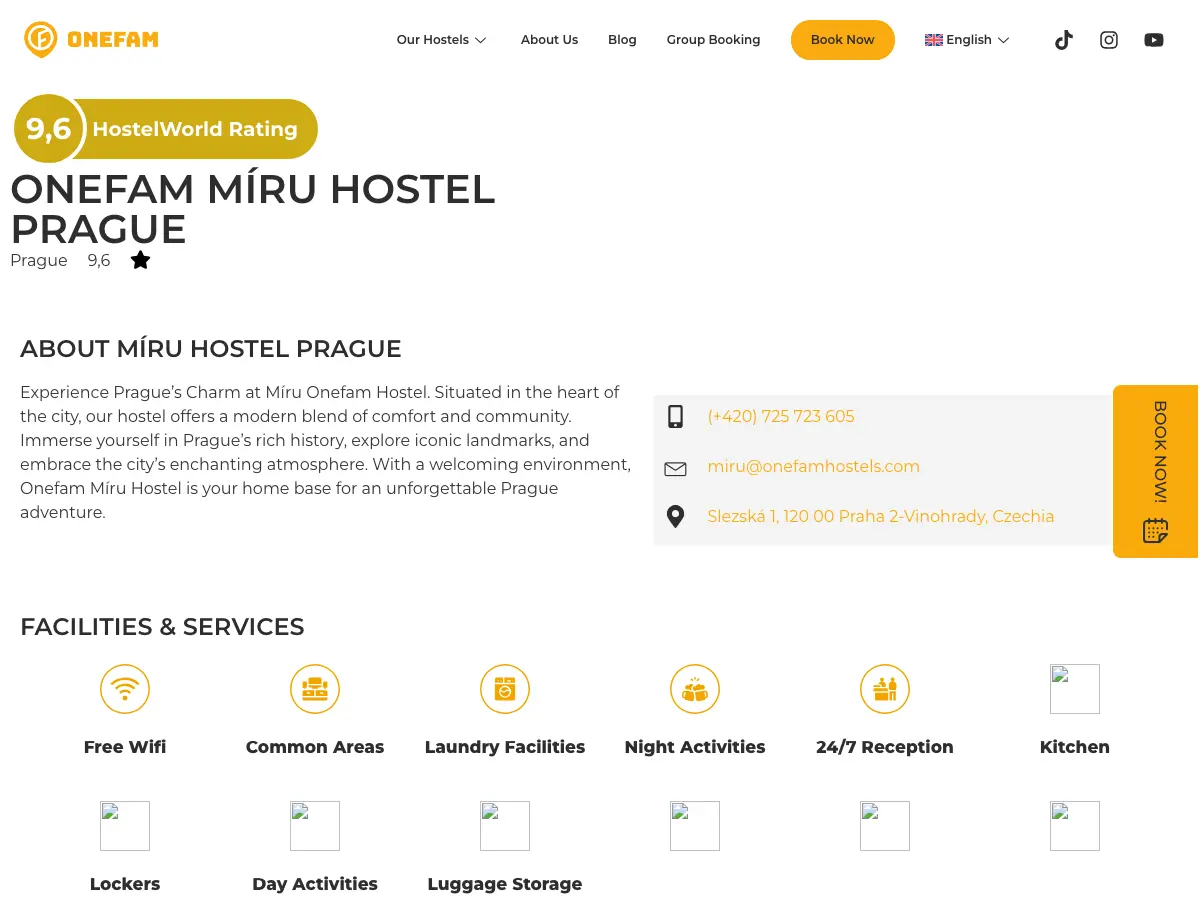Screen dimensions: 1200x900
Task: Call the phone number (+420) 725 723 605
Action: pyautogui.click(x=781, y=417)
